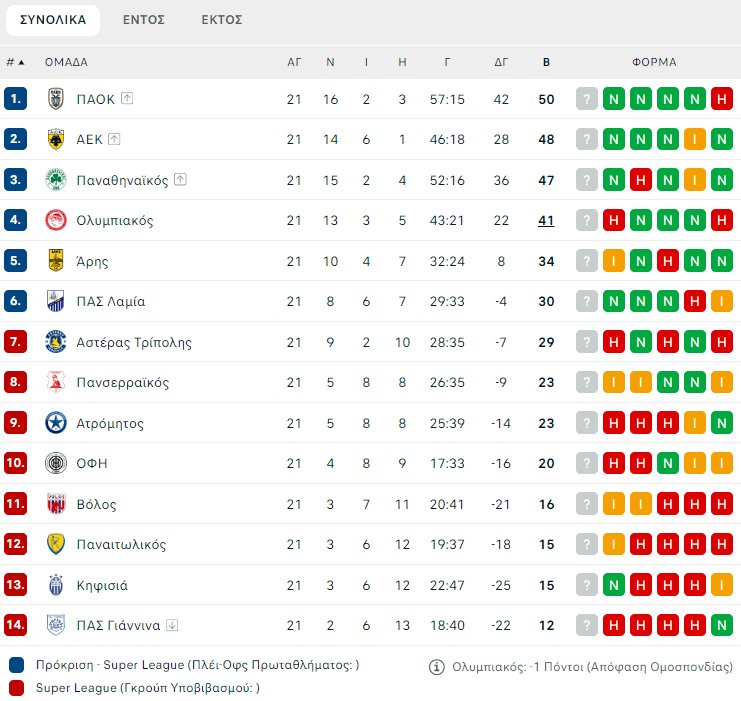Click the ΑΕΚ team logo
741x701 pixels.
point(56,139)
